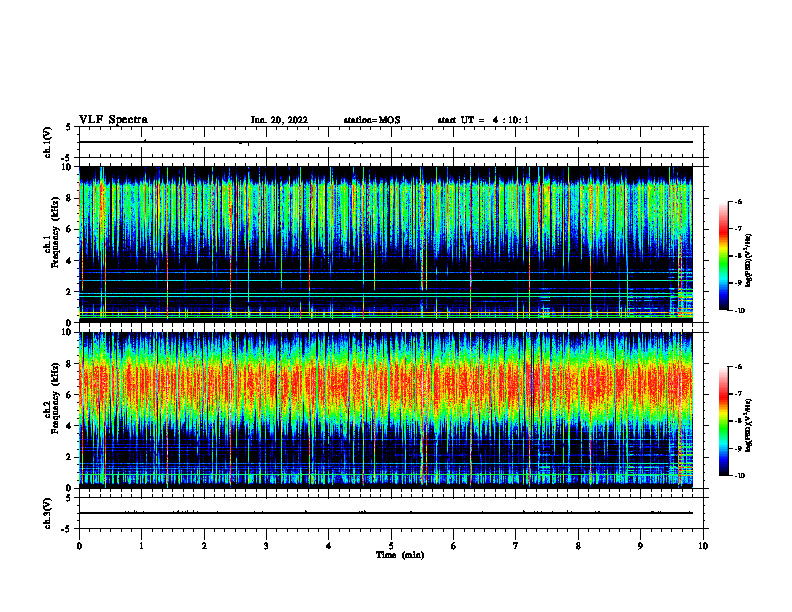The width and height of the screenshot is (792, 612).
Task: Click tick label "7" on Time axis
Action: coord(516,546)
